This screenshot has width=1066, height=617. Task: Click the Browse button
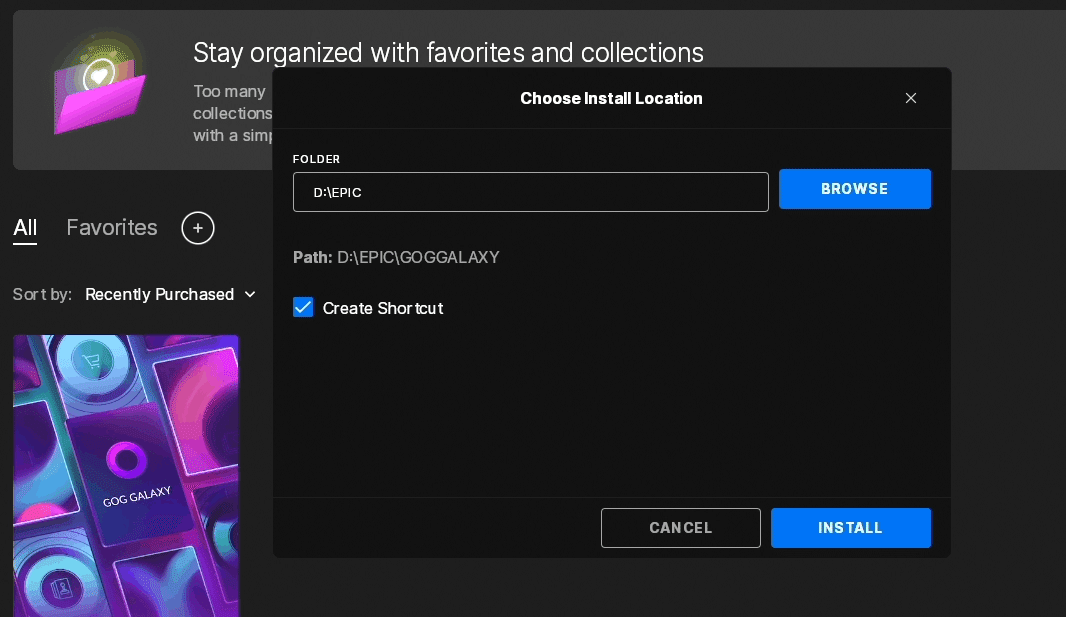855,189
